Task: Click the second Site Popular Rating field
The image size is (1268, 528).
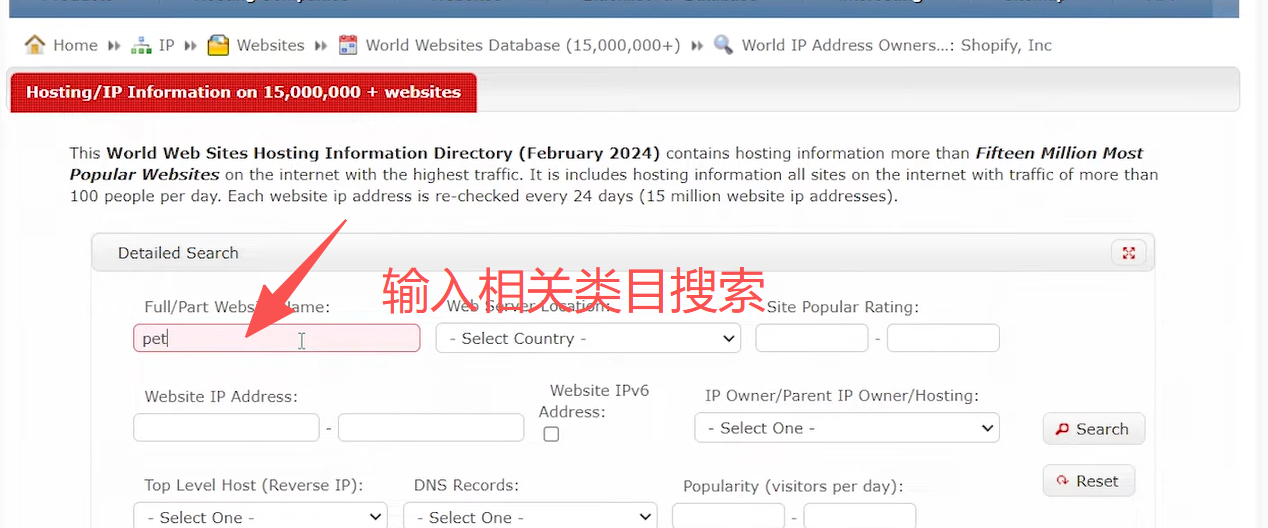Action: pos(943,338)
